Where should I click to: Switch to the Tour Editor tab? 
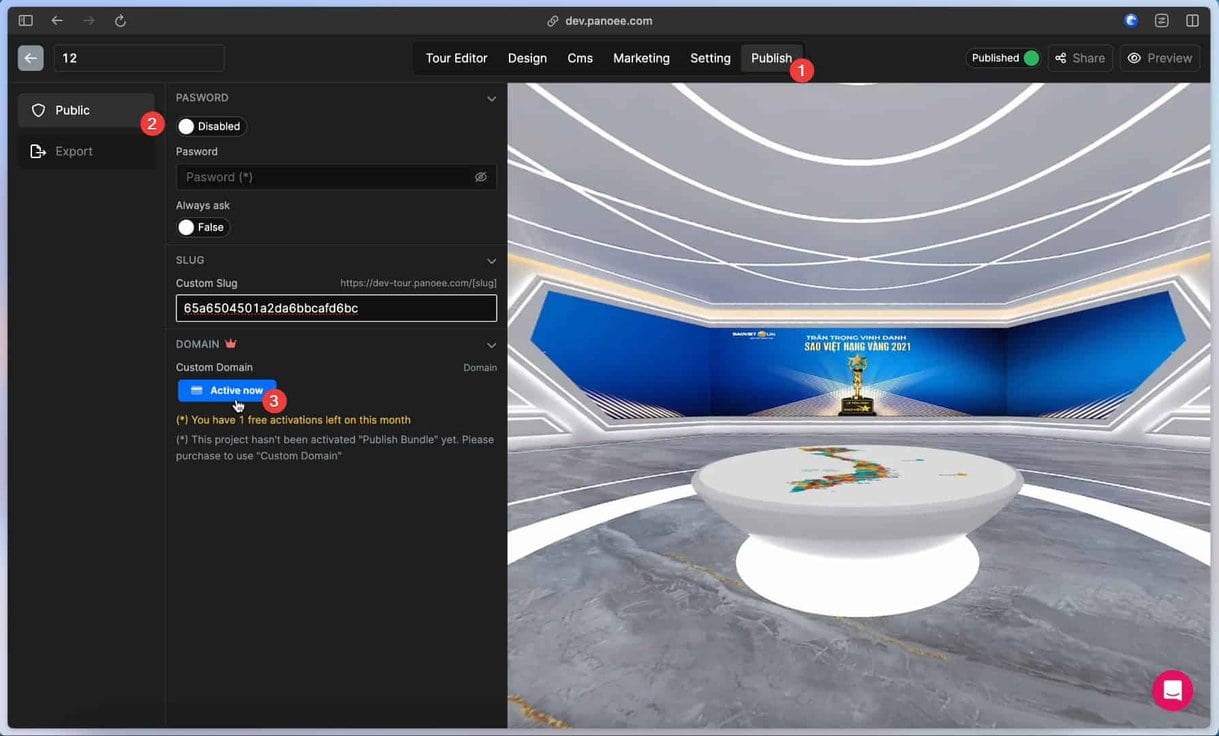coord(456,58)
